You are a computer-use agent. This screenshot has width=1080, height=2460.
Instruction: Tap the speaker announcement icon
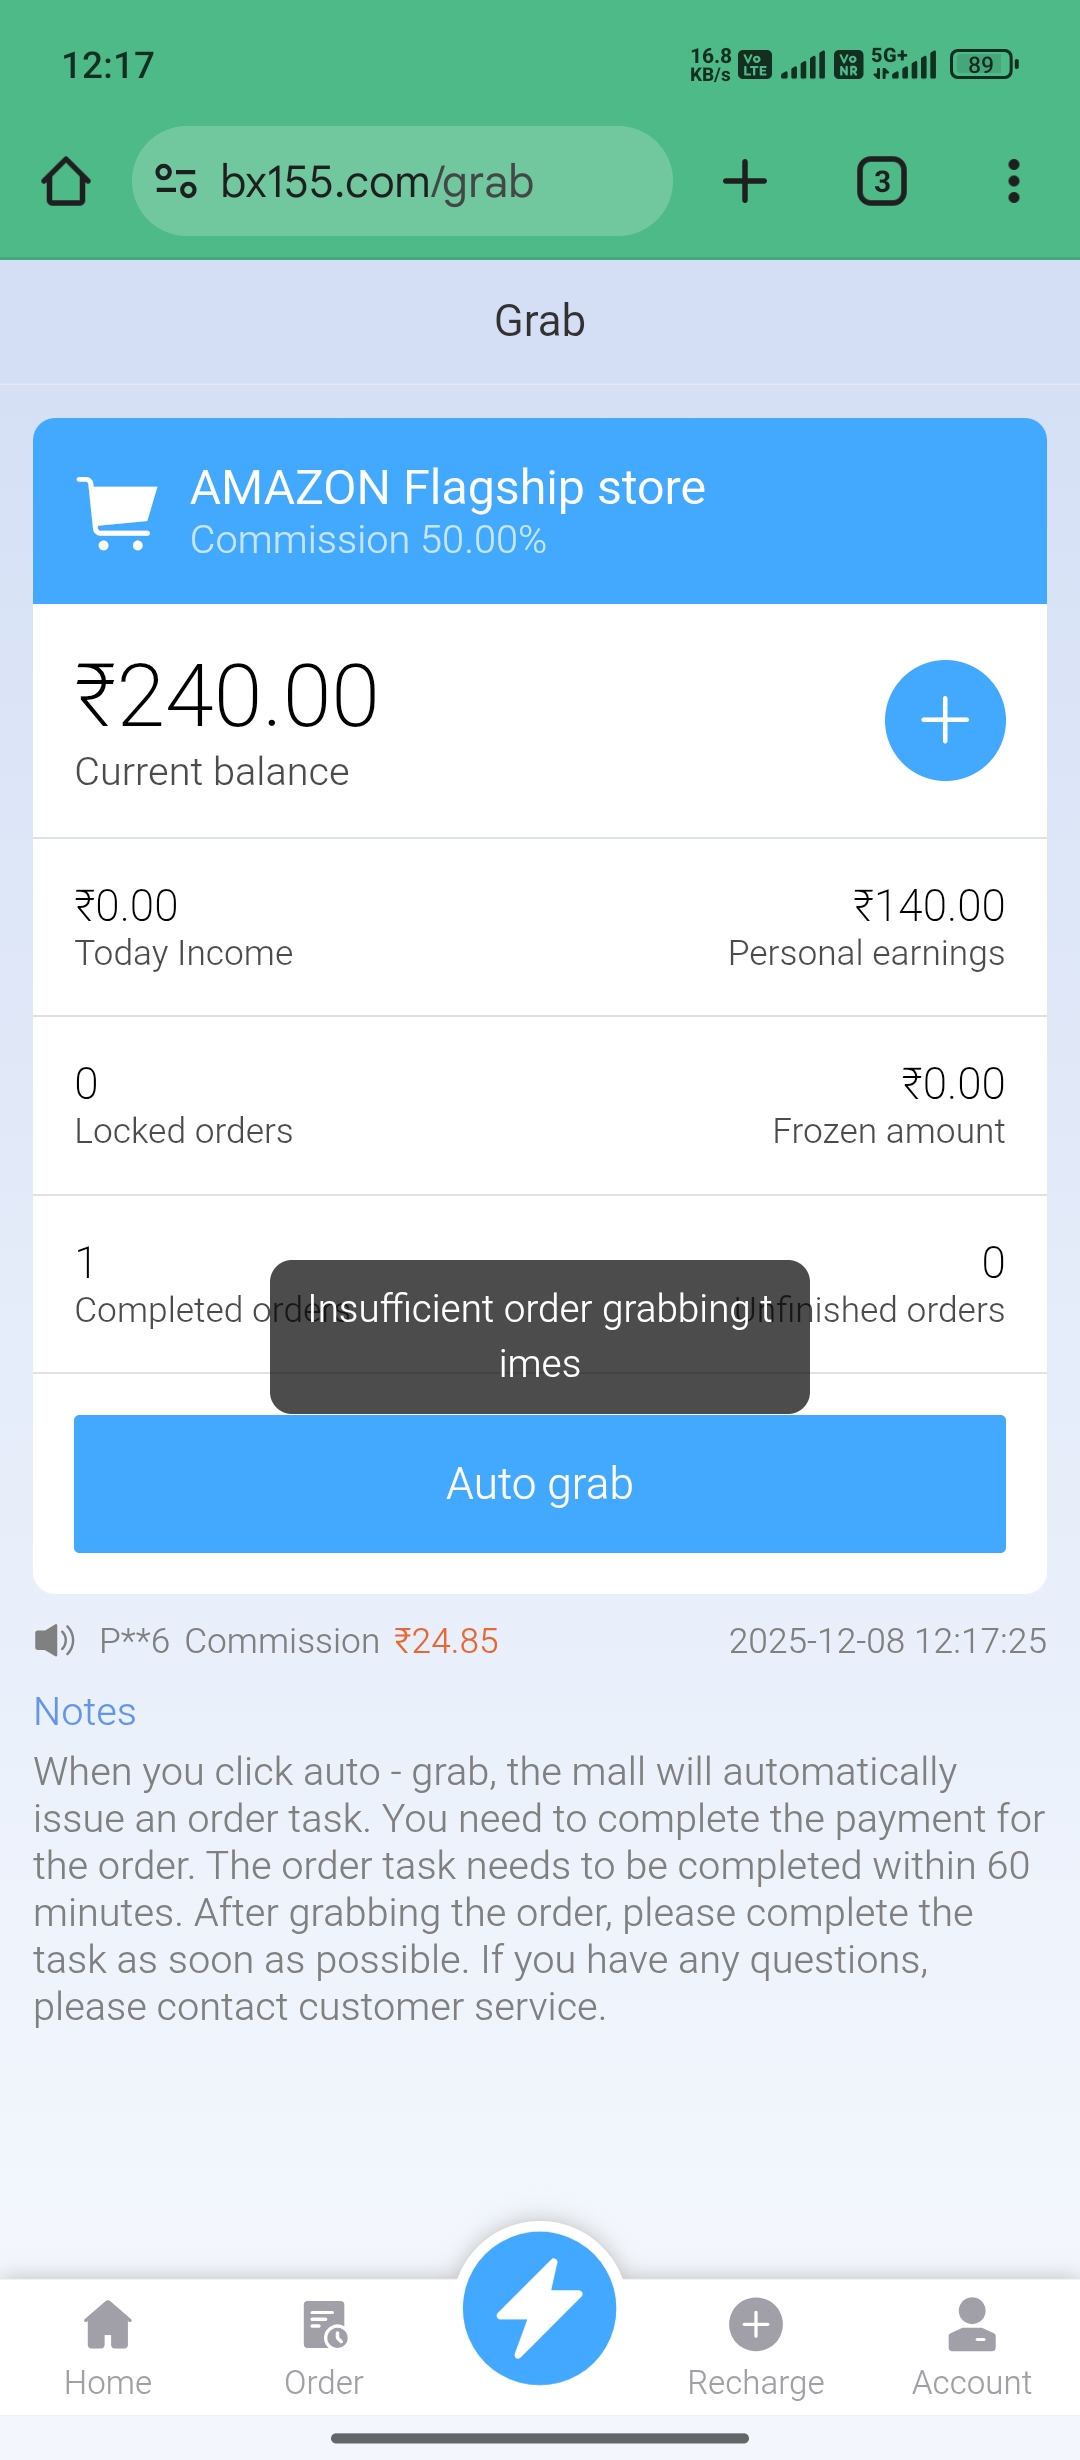point(55,1640)
